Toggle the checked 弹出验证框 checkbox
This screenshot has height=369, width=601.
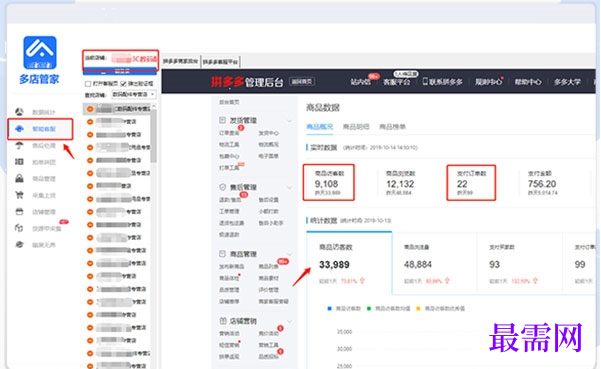(x=123, y=84)
